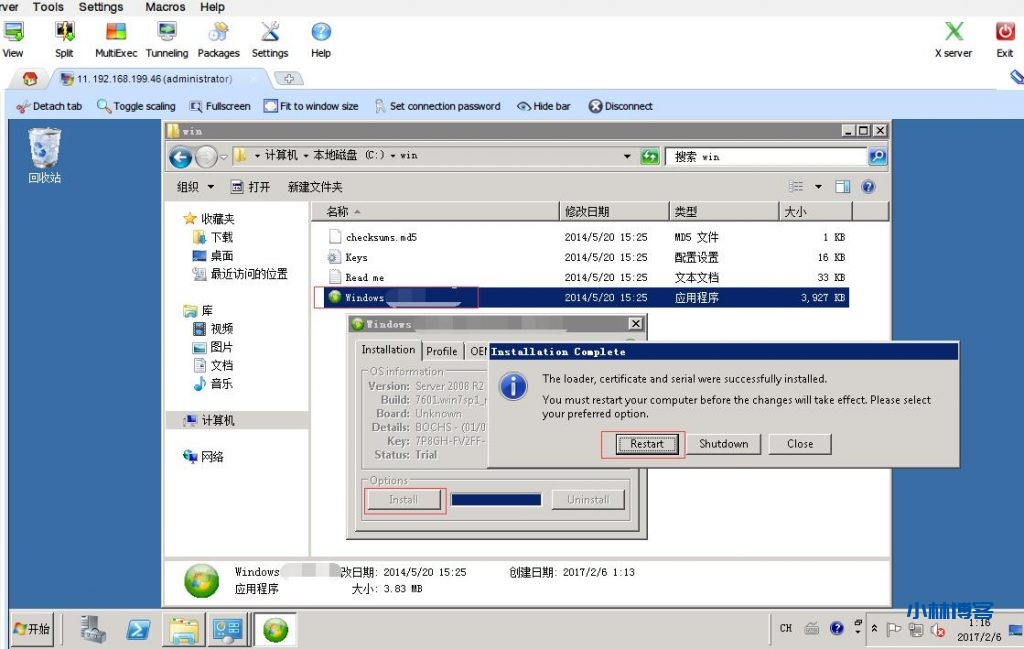Expand the view options dropdown arrow
1024x649 pixels.
818,187
